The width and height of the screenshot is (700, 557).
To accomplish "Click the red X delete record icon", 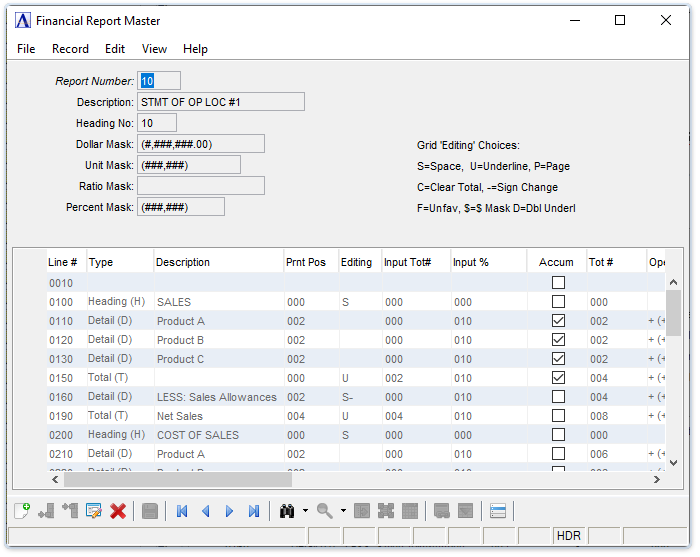I will [x=118, y=511].
